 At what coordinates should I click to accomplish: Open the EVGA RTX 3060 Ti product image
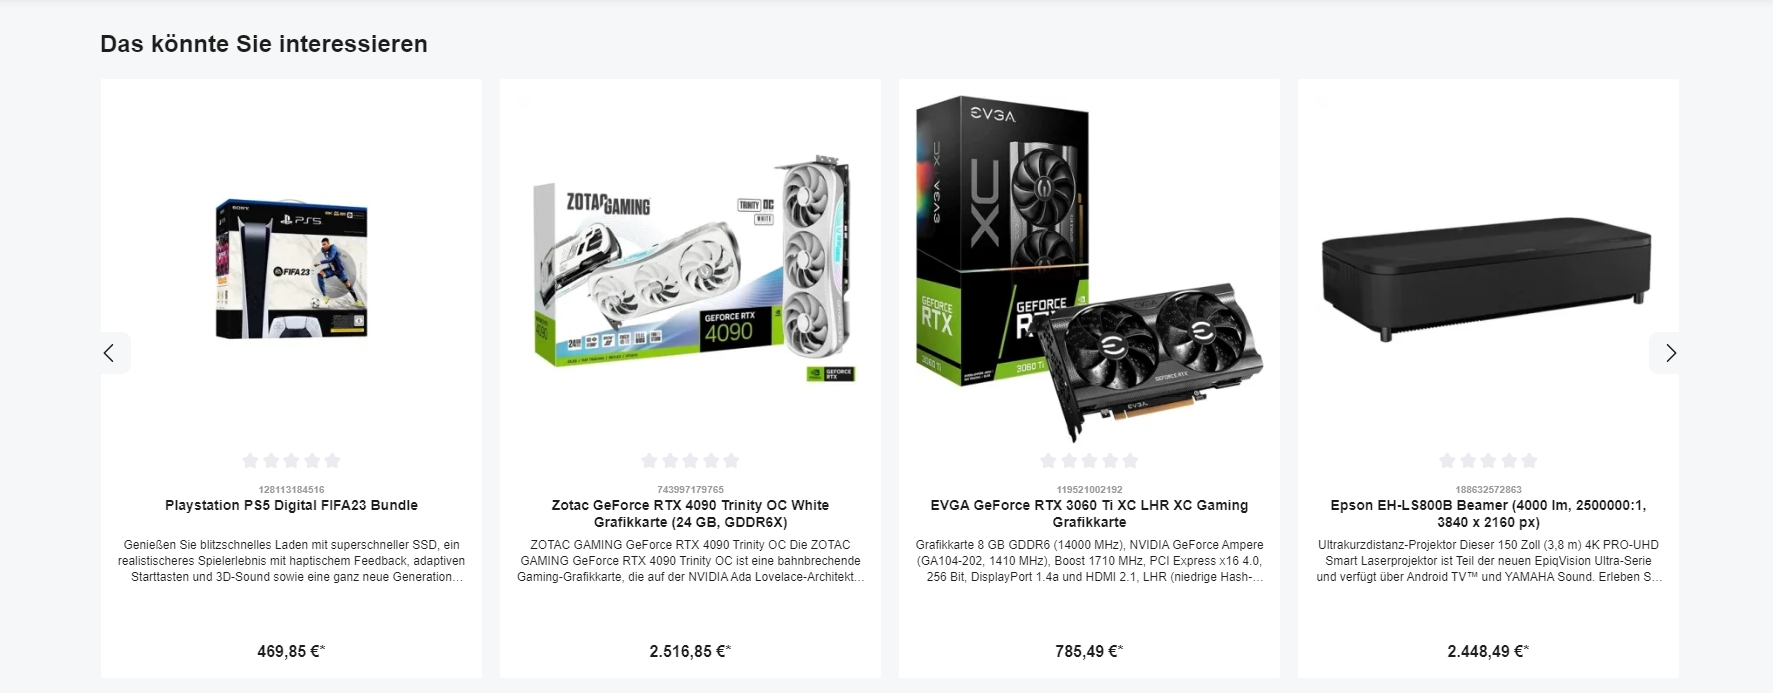click(1089, 269)
